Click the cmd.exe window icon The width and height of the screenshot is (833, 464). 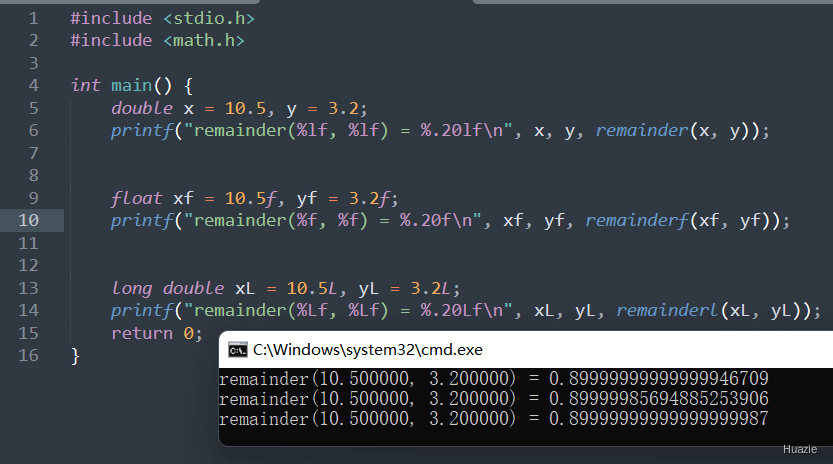(237, 350)
